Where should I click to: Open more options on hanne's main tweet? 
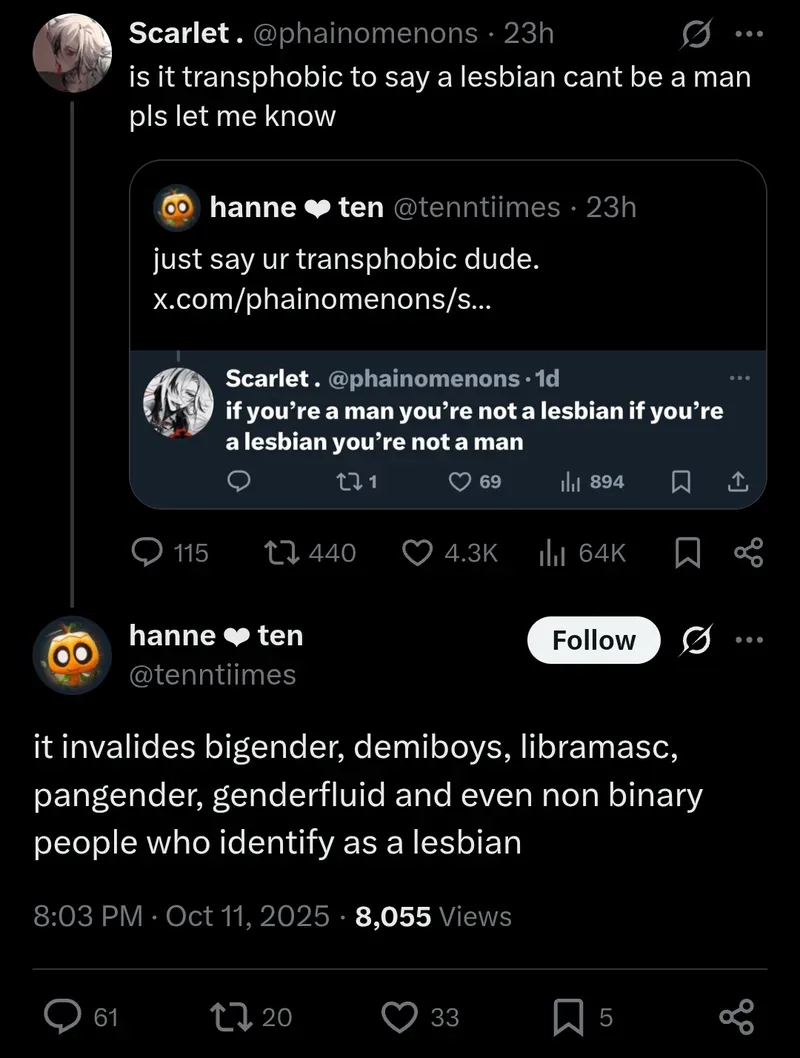tap(748, 640)
